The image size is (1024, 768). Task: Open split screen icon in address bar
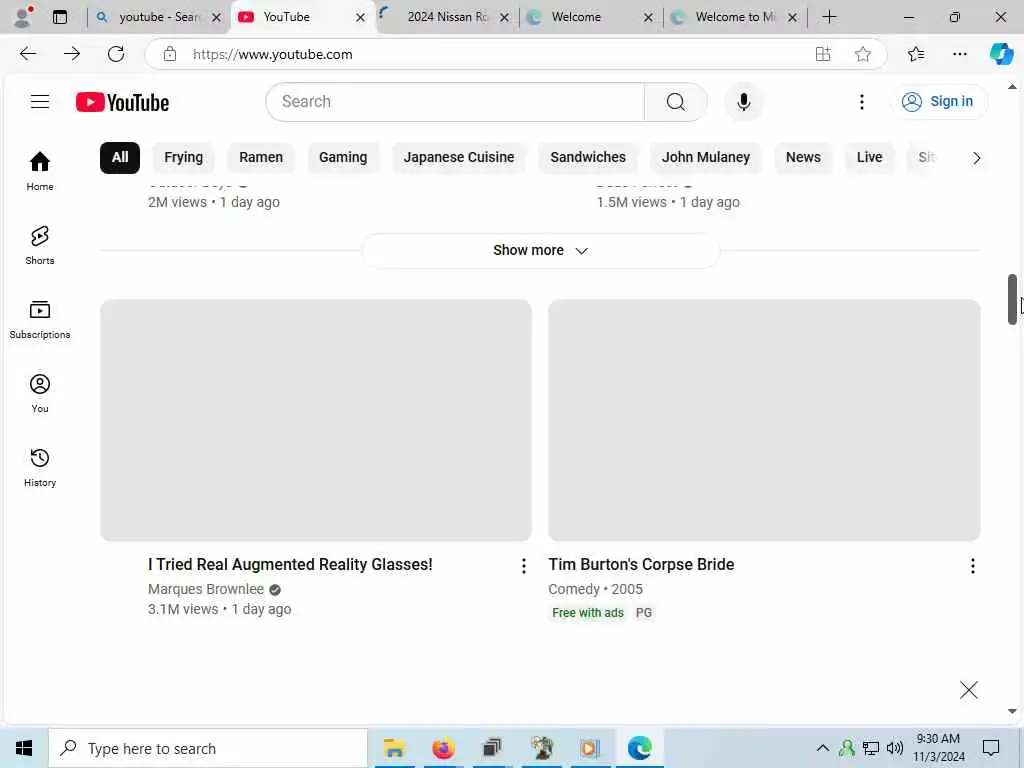[x=823, y=54]
